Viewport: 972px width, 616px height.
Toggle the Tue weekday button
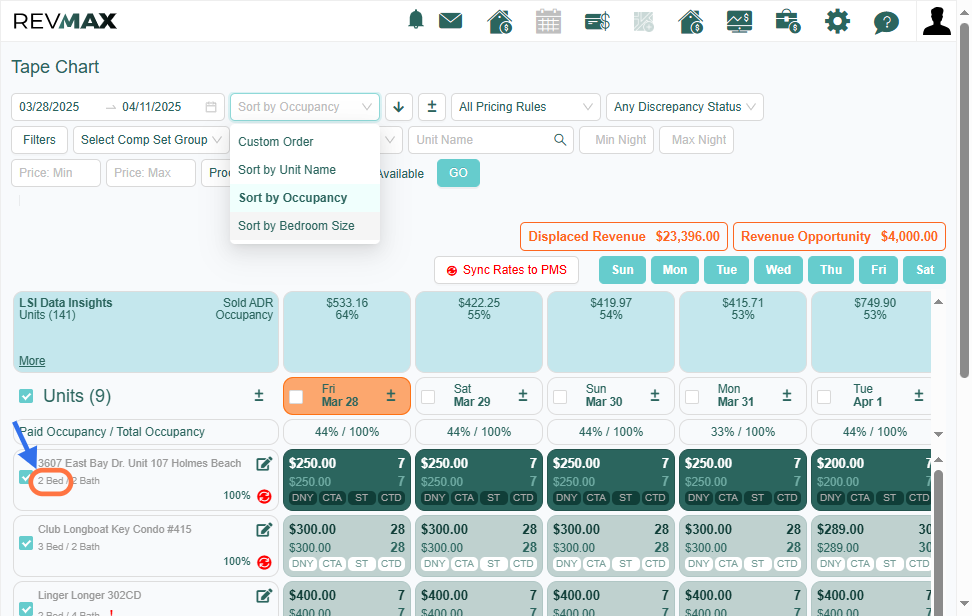point(727,270)
